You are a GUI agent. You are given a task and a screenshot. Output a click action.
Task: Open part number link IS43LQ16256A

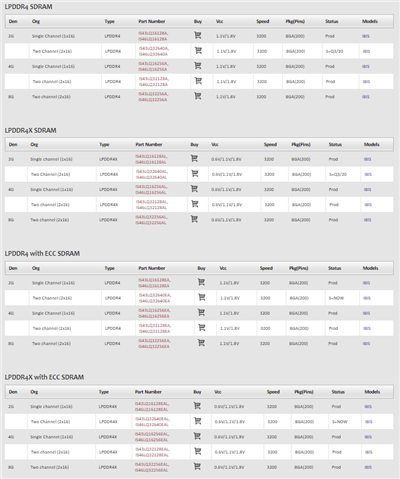(153, 64)
